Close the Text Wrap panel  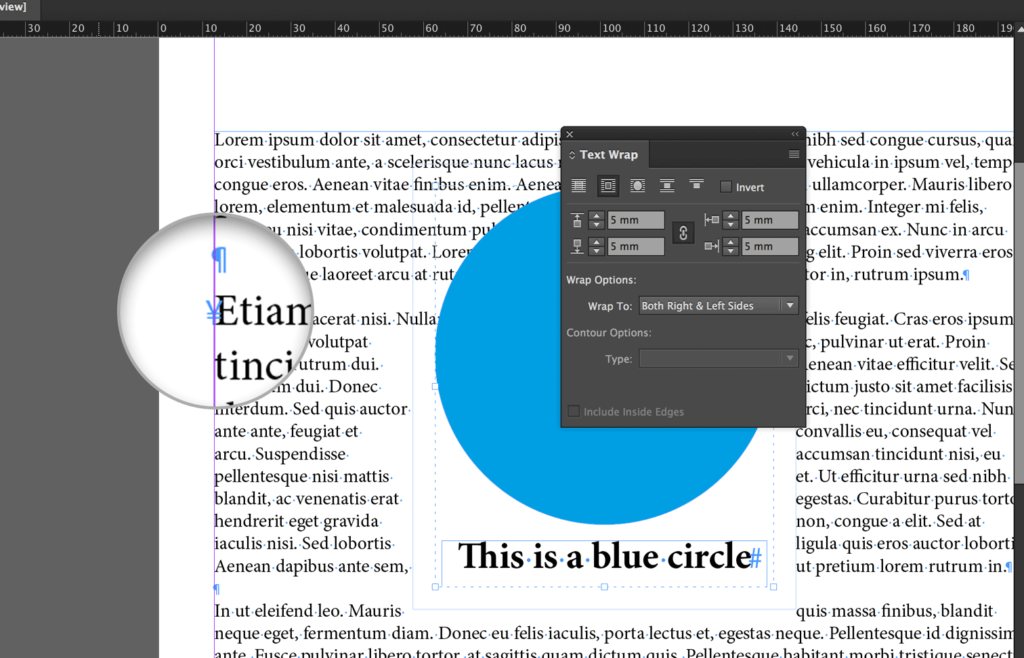click(570, 134)
